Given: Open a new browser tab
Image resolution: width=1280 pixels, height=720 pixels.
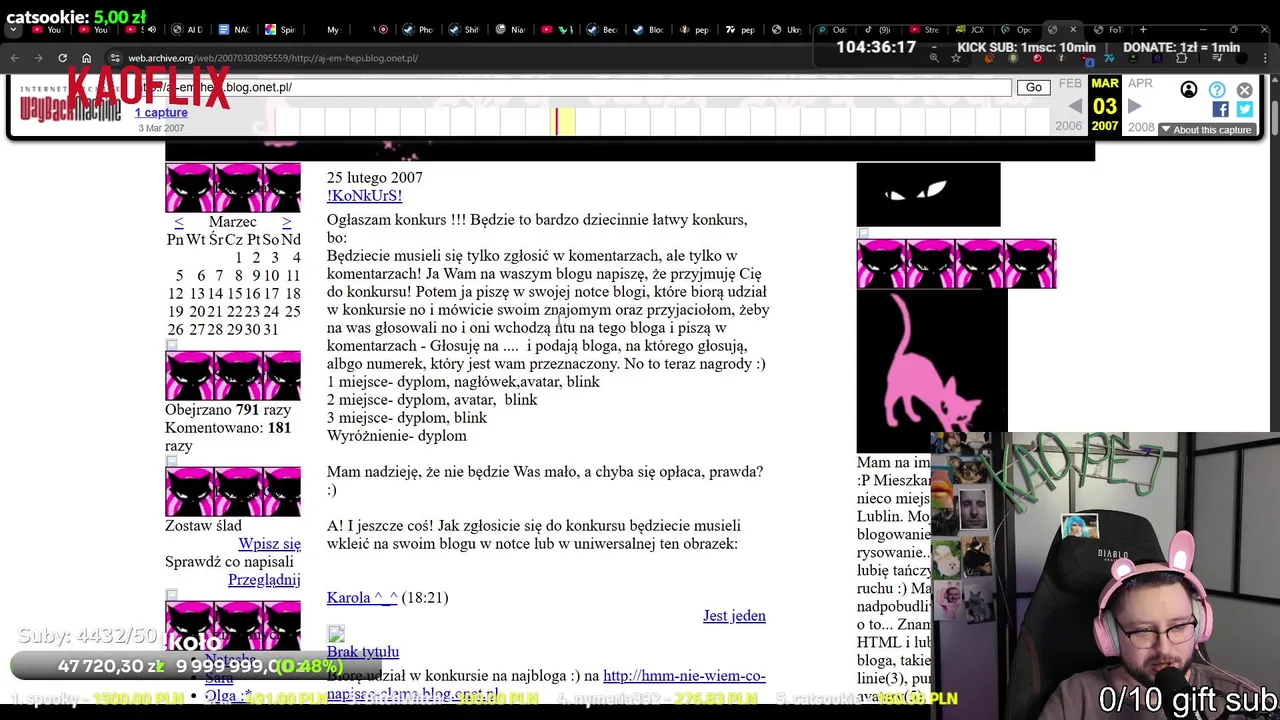Looking at the screenshot, I should [1143, 29].
